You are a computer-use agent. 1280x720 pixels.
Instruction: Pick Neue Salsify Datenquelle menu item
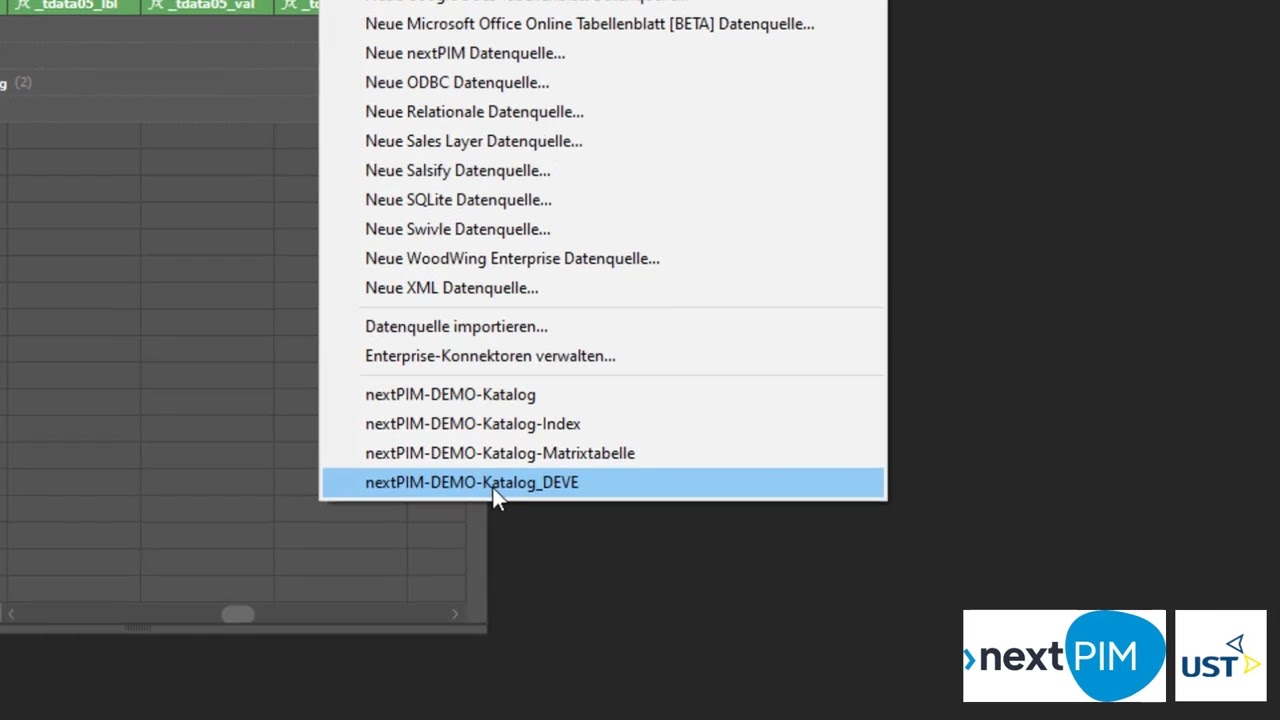click(603, 170)
